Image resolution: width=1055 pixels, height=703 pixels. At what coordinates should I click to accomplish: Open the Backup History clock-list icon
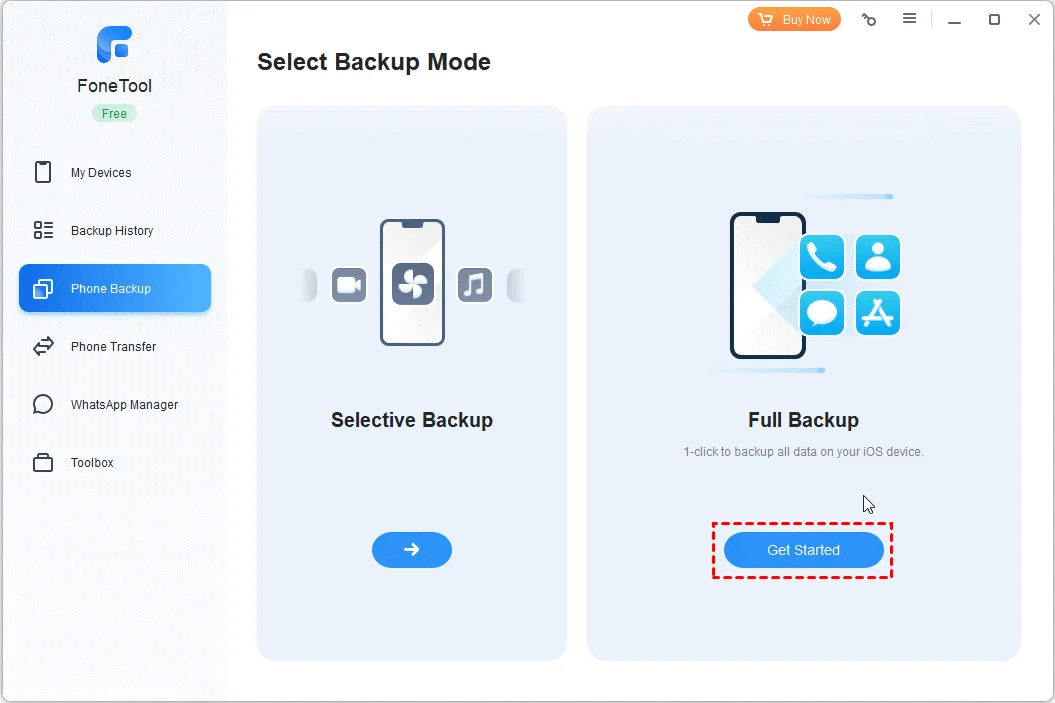[42, 230]
